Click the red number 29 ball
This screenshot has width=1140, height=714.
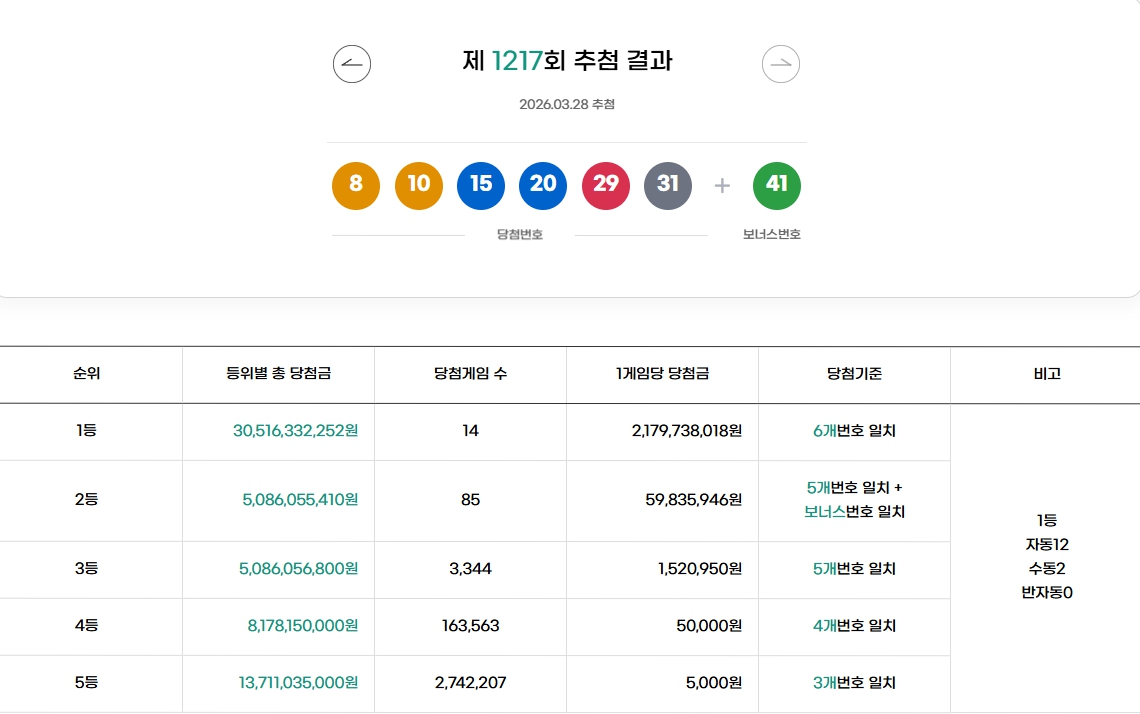[x=605, y=185]
